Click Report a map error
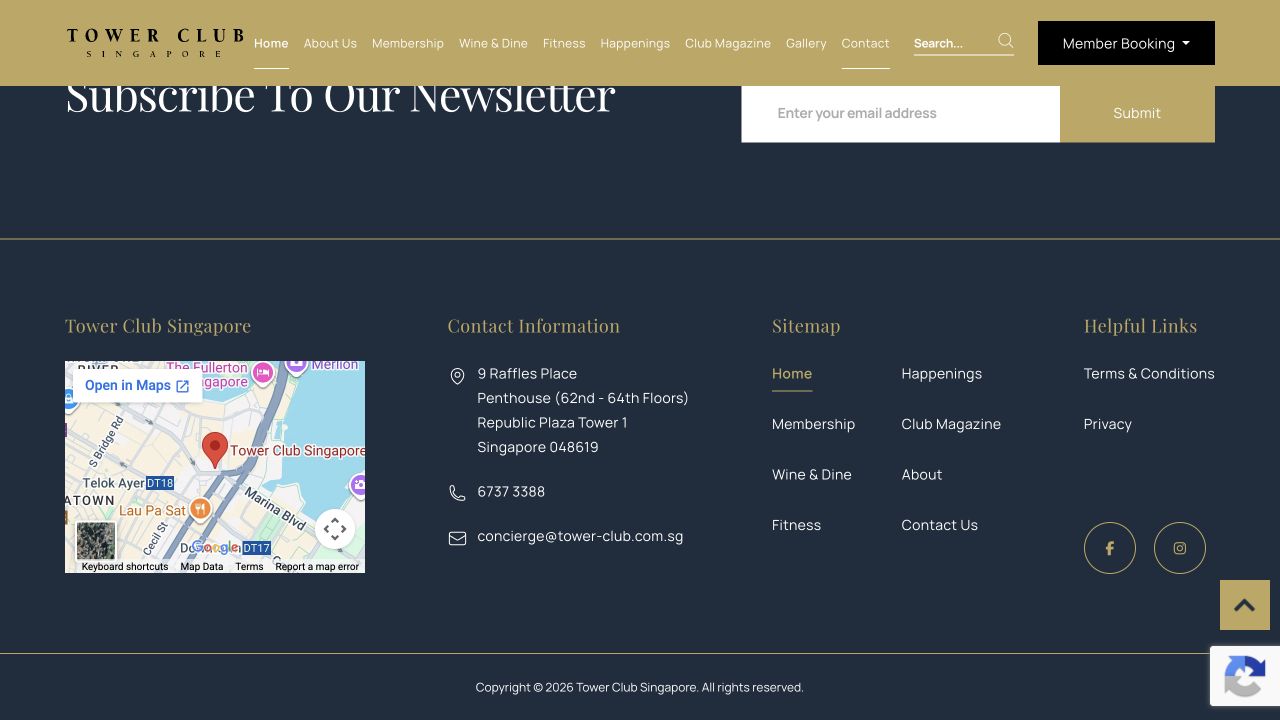Image resolution: width=1280 pixels, height=720 pixels. point(317,567)
